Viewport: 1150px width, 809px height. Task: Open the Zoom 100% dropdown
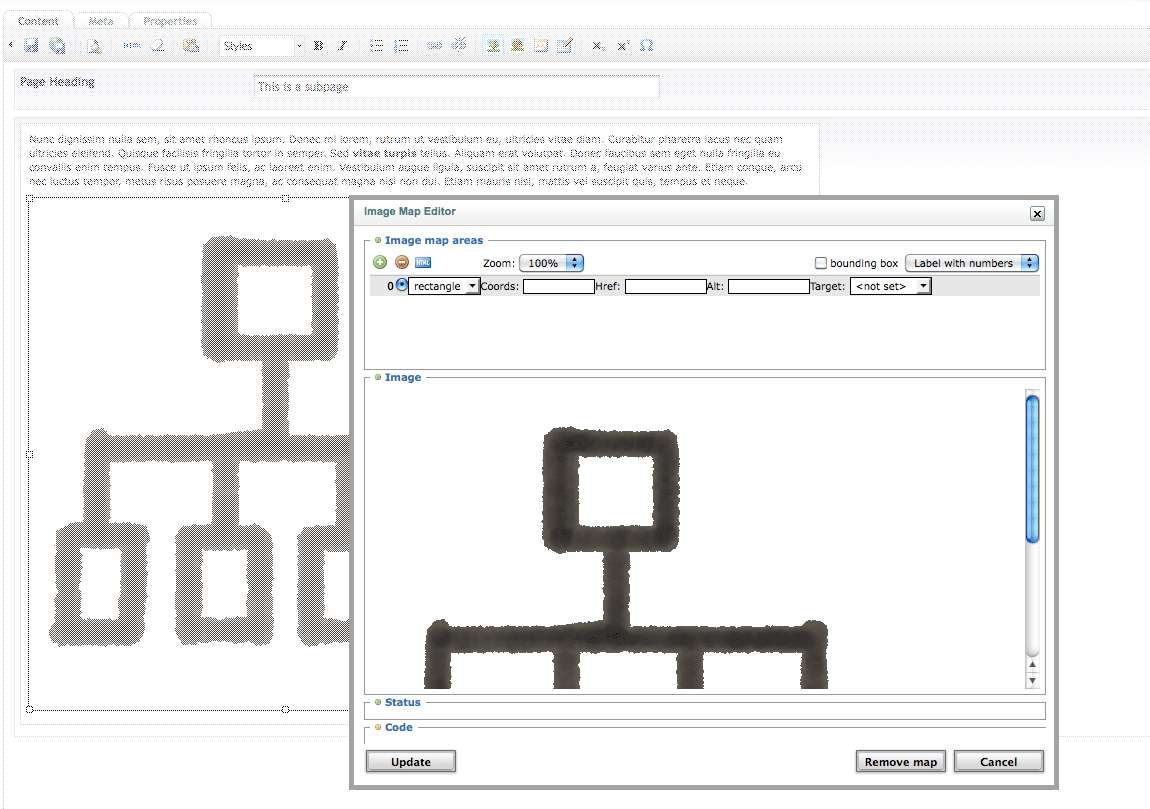coord(552,263)
